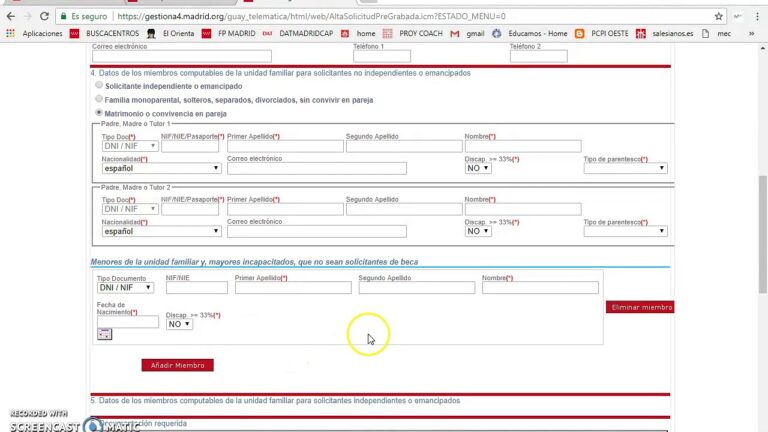Open Discap. >= 33% dropdown in Menores section
Image resolution: width=768 pixels, height=432 pixels.
click(x=179, y=324)
